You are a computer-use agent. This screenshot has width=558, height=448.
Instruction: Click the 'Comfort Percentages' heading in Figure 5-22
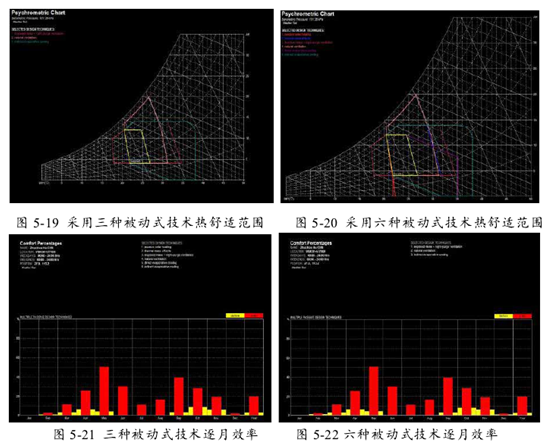[x=311, y=243]
